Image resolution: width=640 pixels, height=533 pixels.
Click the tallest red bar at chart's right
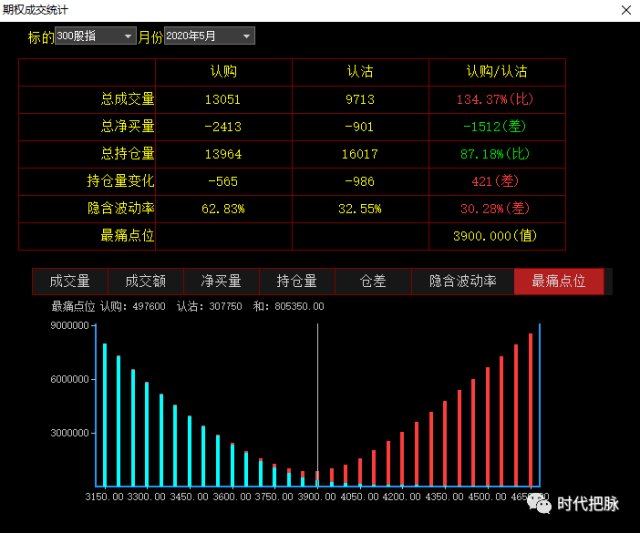coord(530,410)
